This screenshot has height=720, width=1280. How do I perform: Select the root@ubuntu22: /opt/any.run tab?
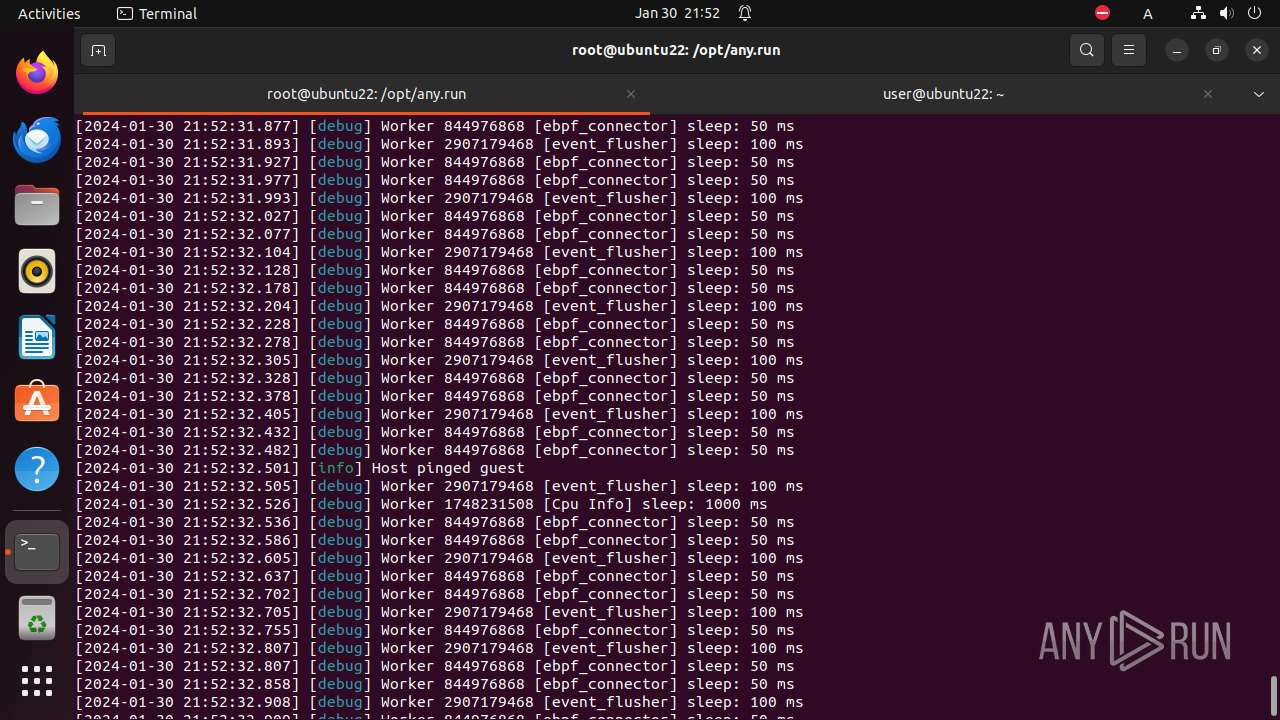coord(366,94)
